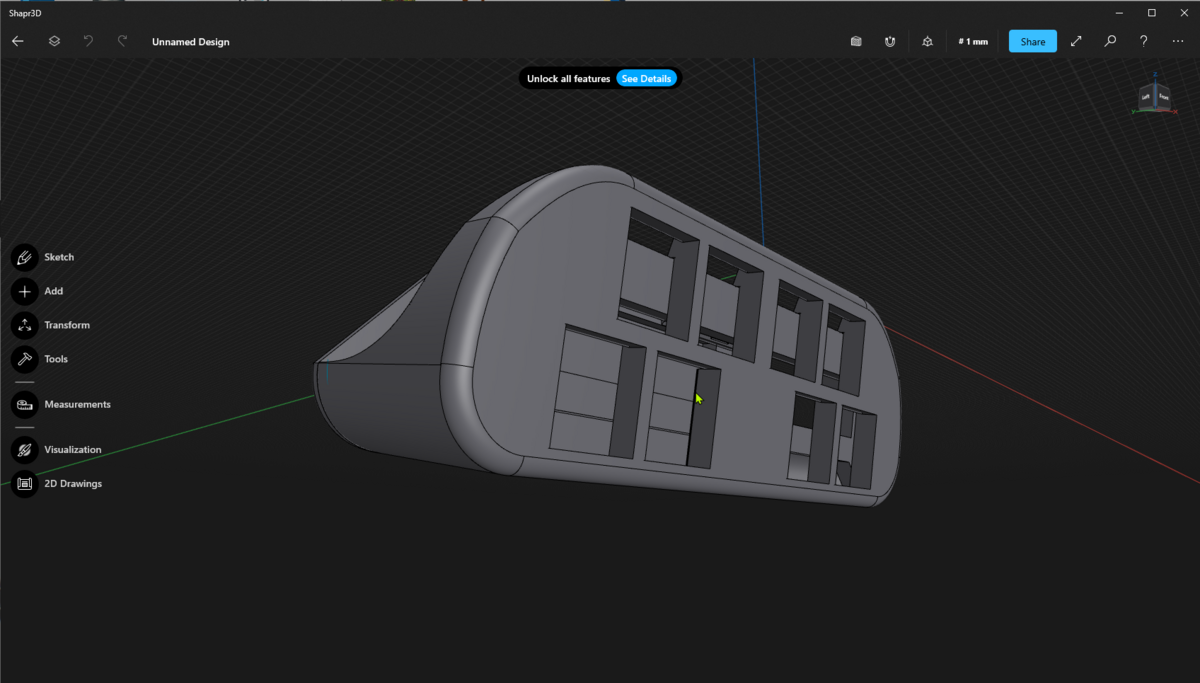Click the orientation cube's Left face
The width and height of the screenshot is (1200, 683).
tap(1146, 97)
